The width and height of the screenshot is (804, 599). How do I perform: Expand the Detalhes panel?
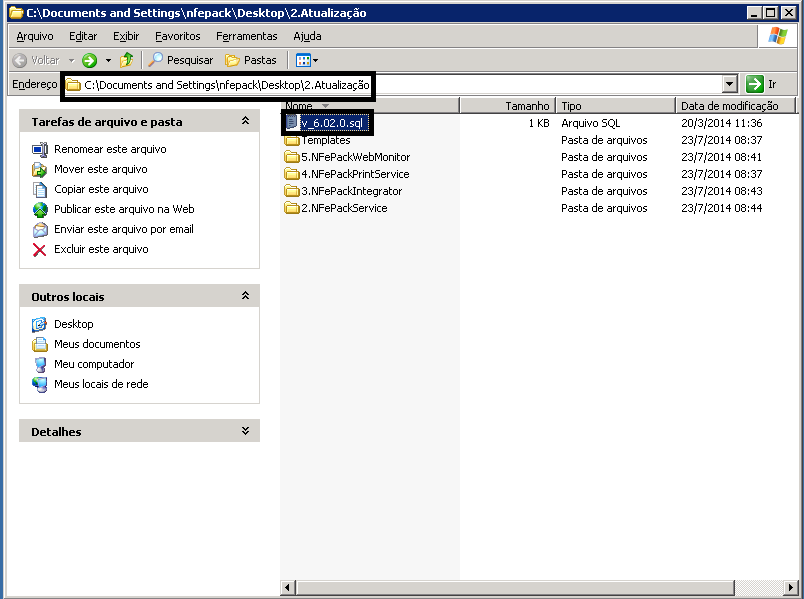[x=245, y=431]
